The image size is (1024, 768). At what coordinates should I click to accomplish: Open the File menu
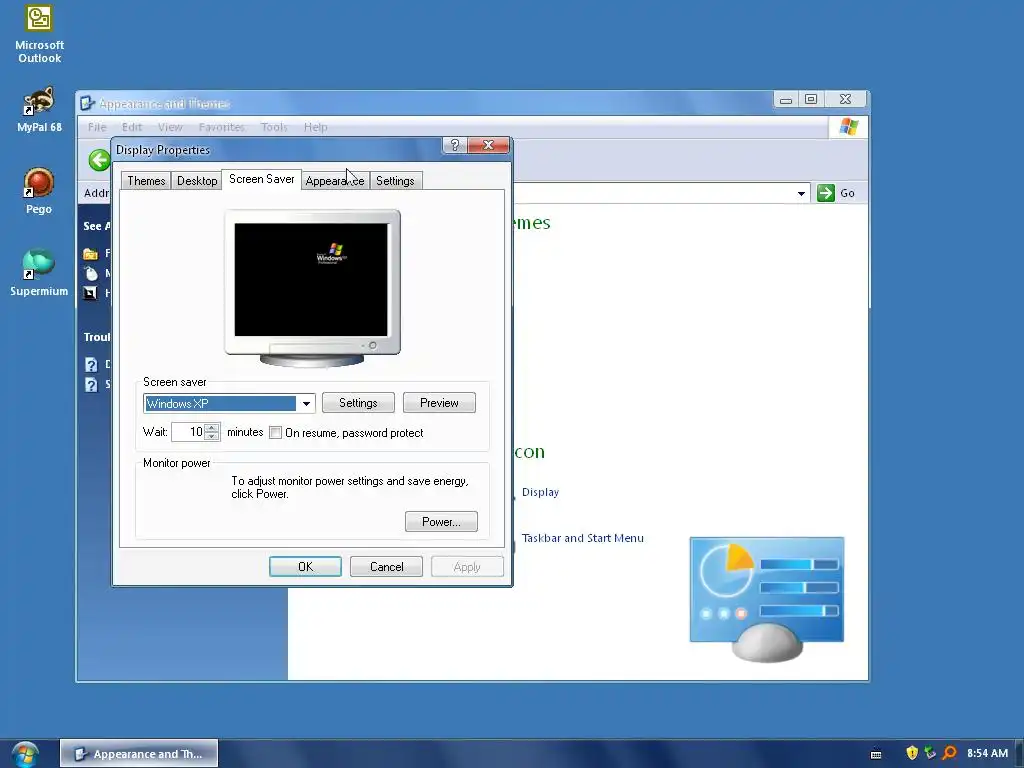97,127
